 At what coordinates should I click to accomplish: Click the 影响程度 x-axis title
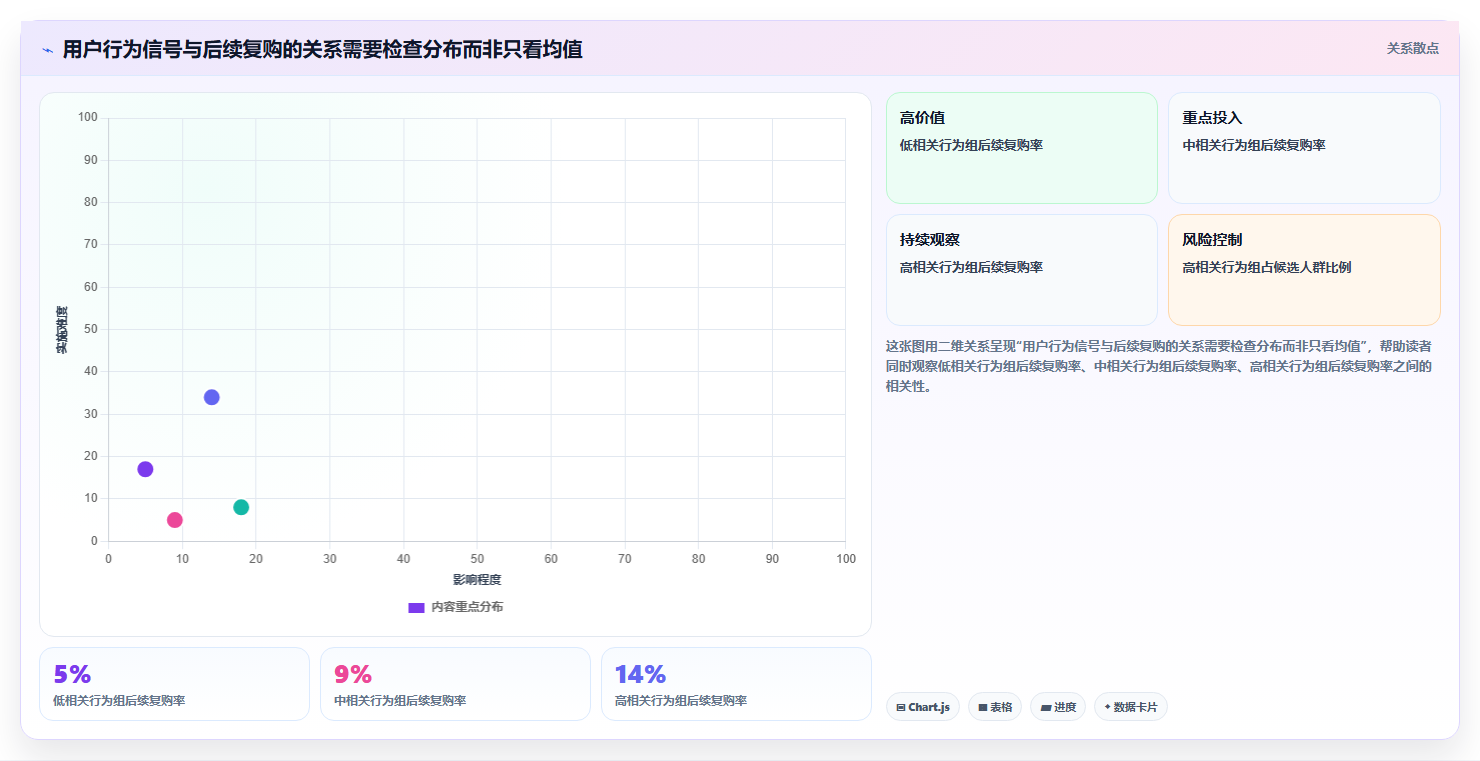tap(477, 580)
